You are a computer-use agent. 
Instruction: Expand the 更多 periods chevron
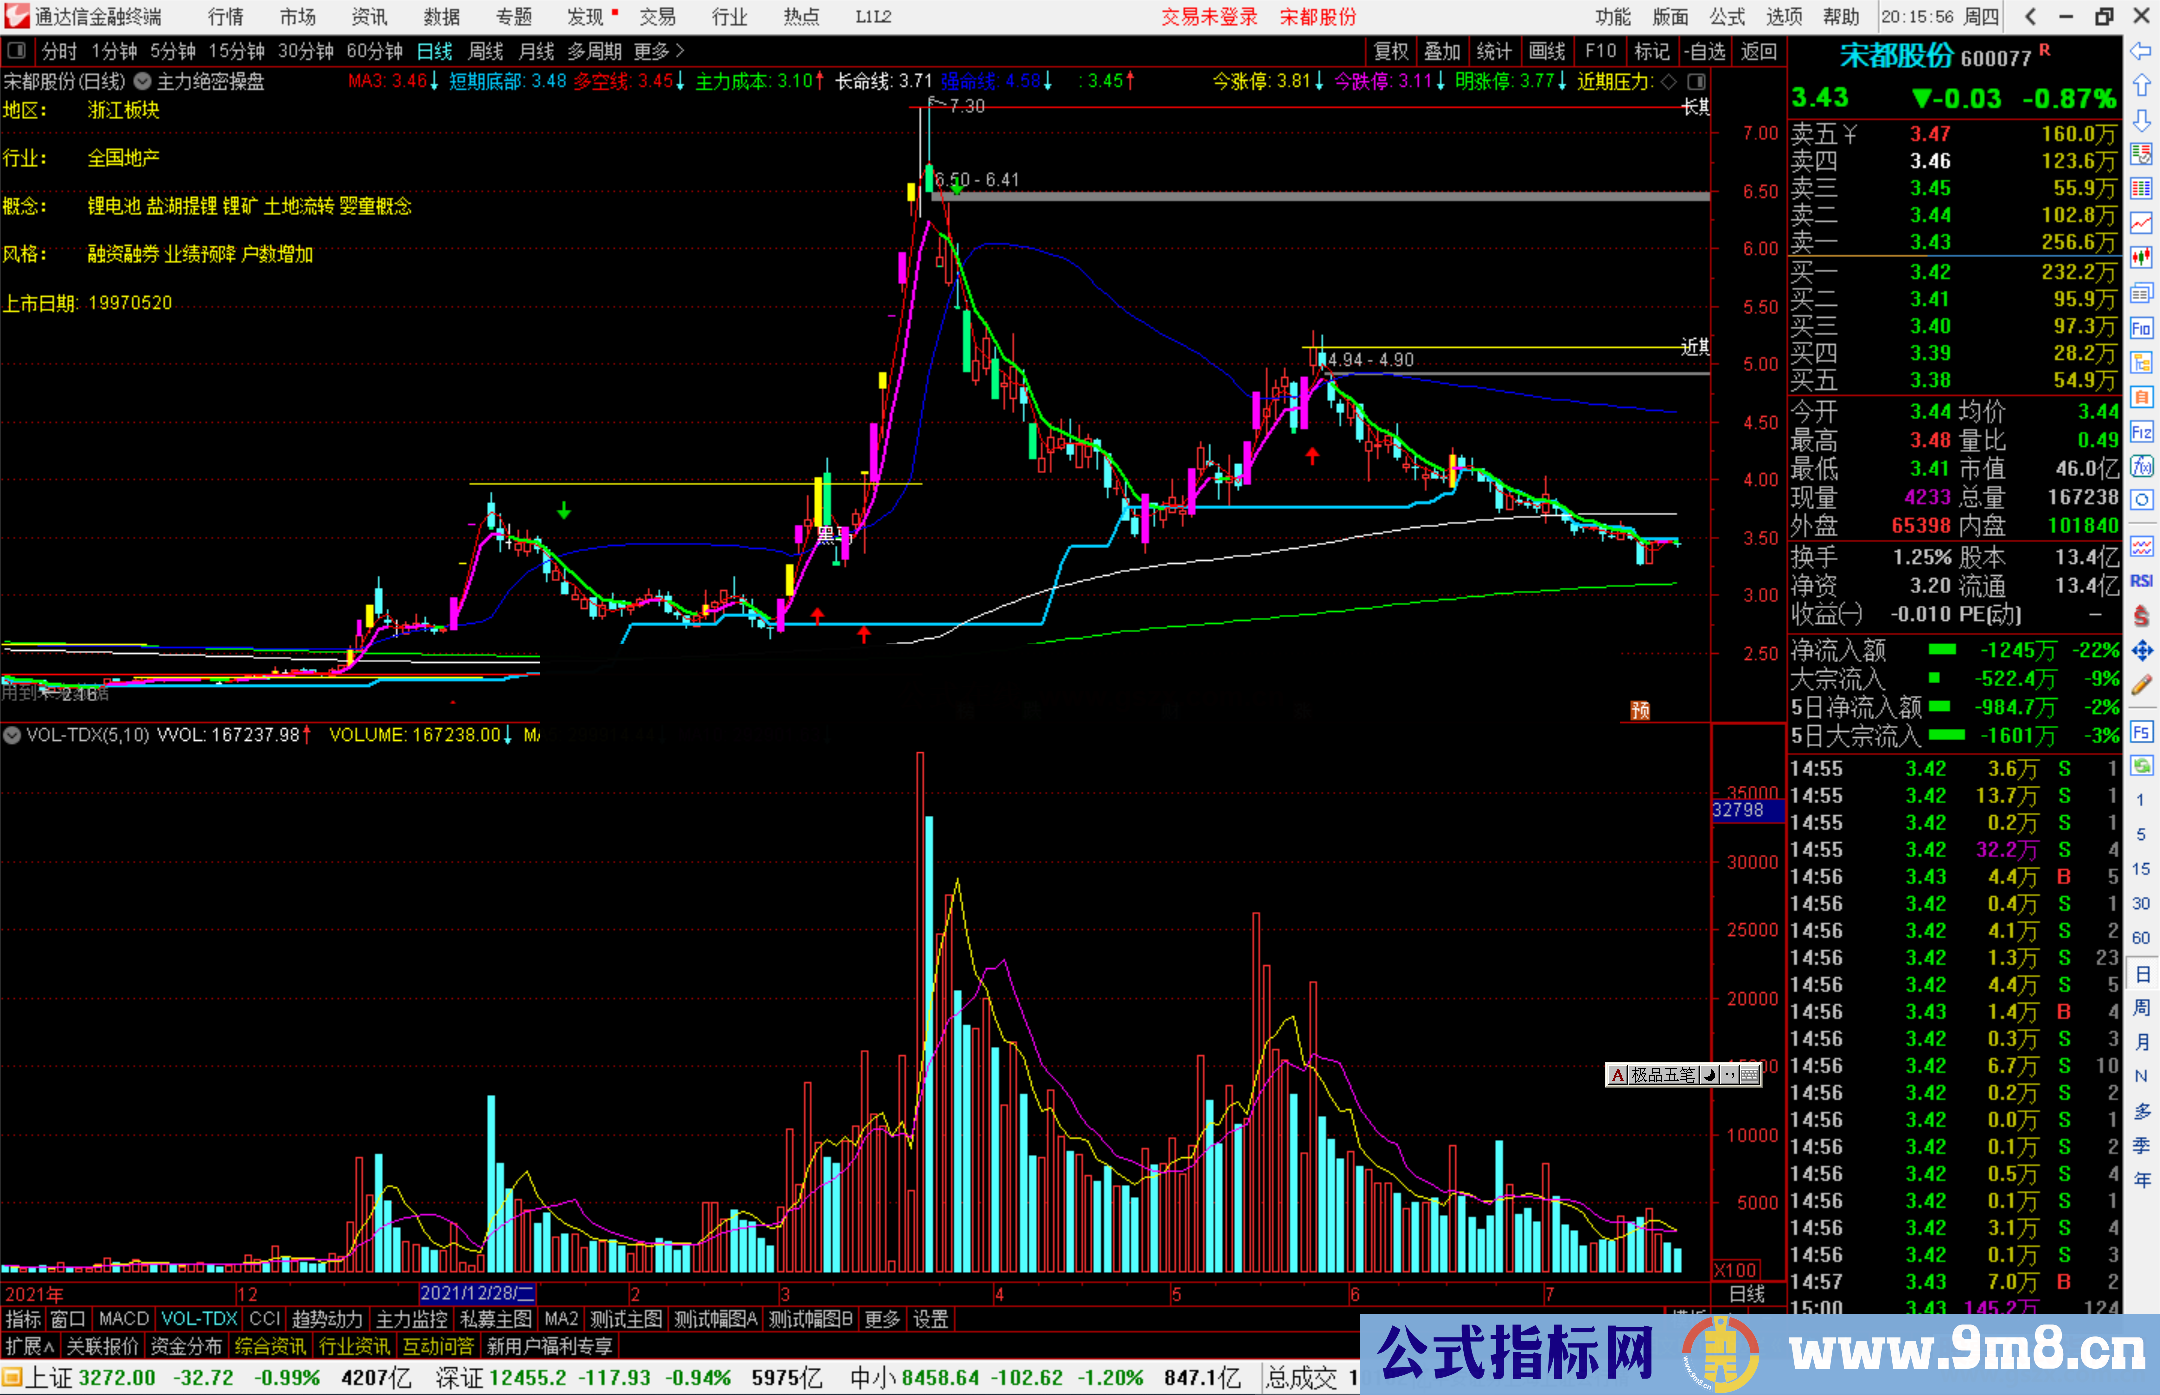(680, 50)
